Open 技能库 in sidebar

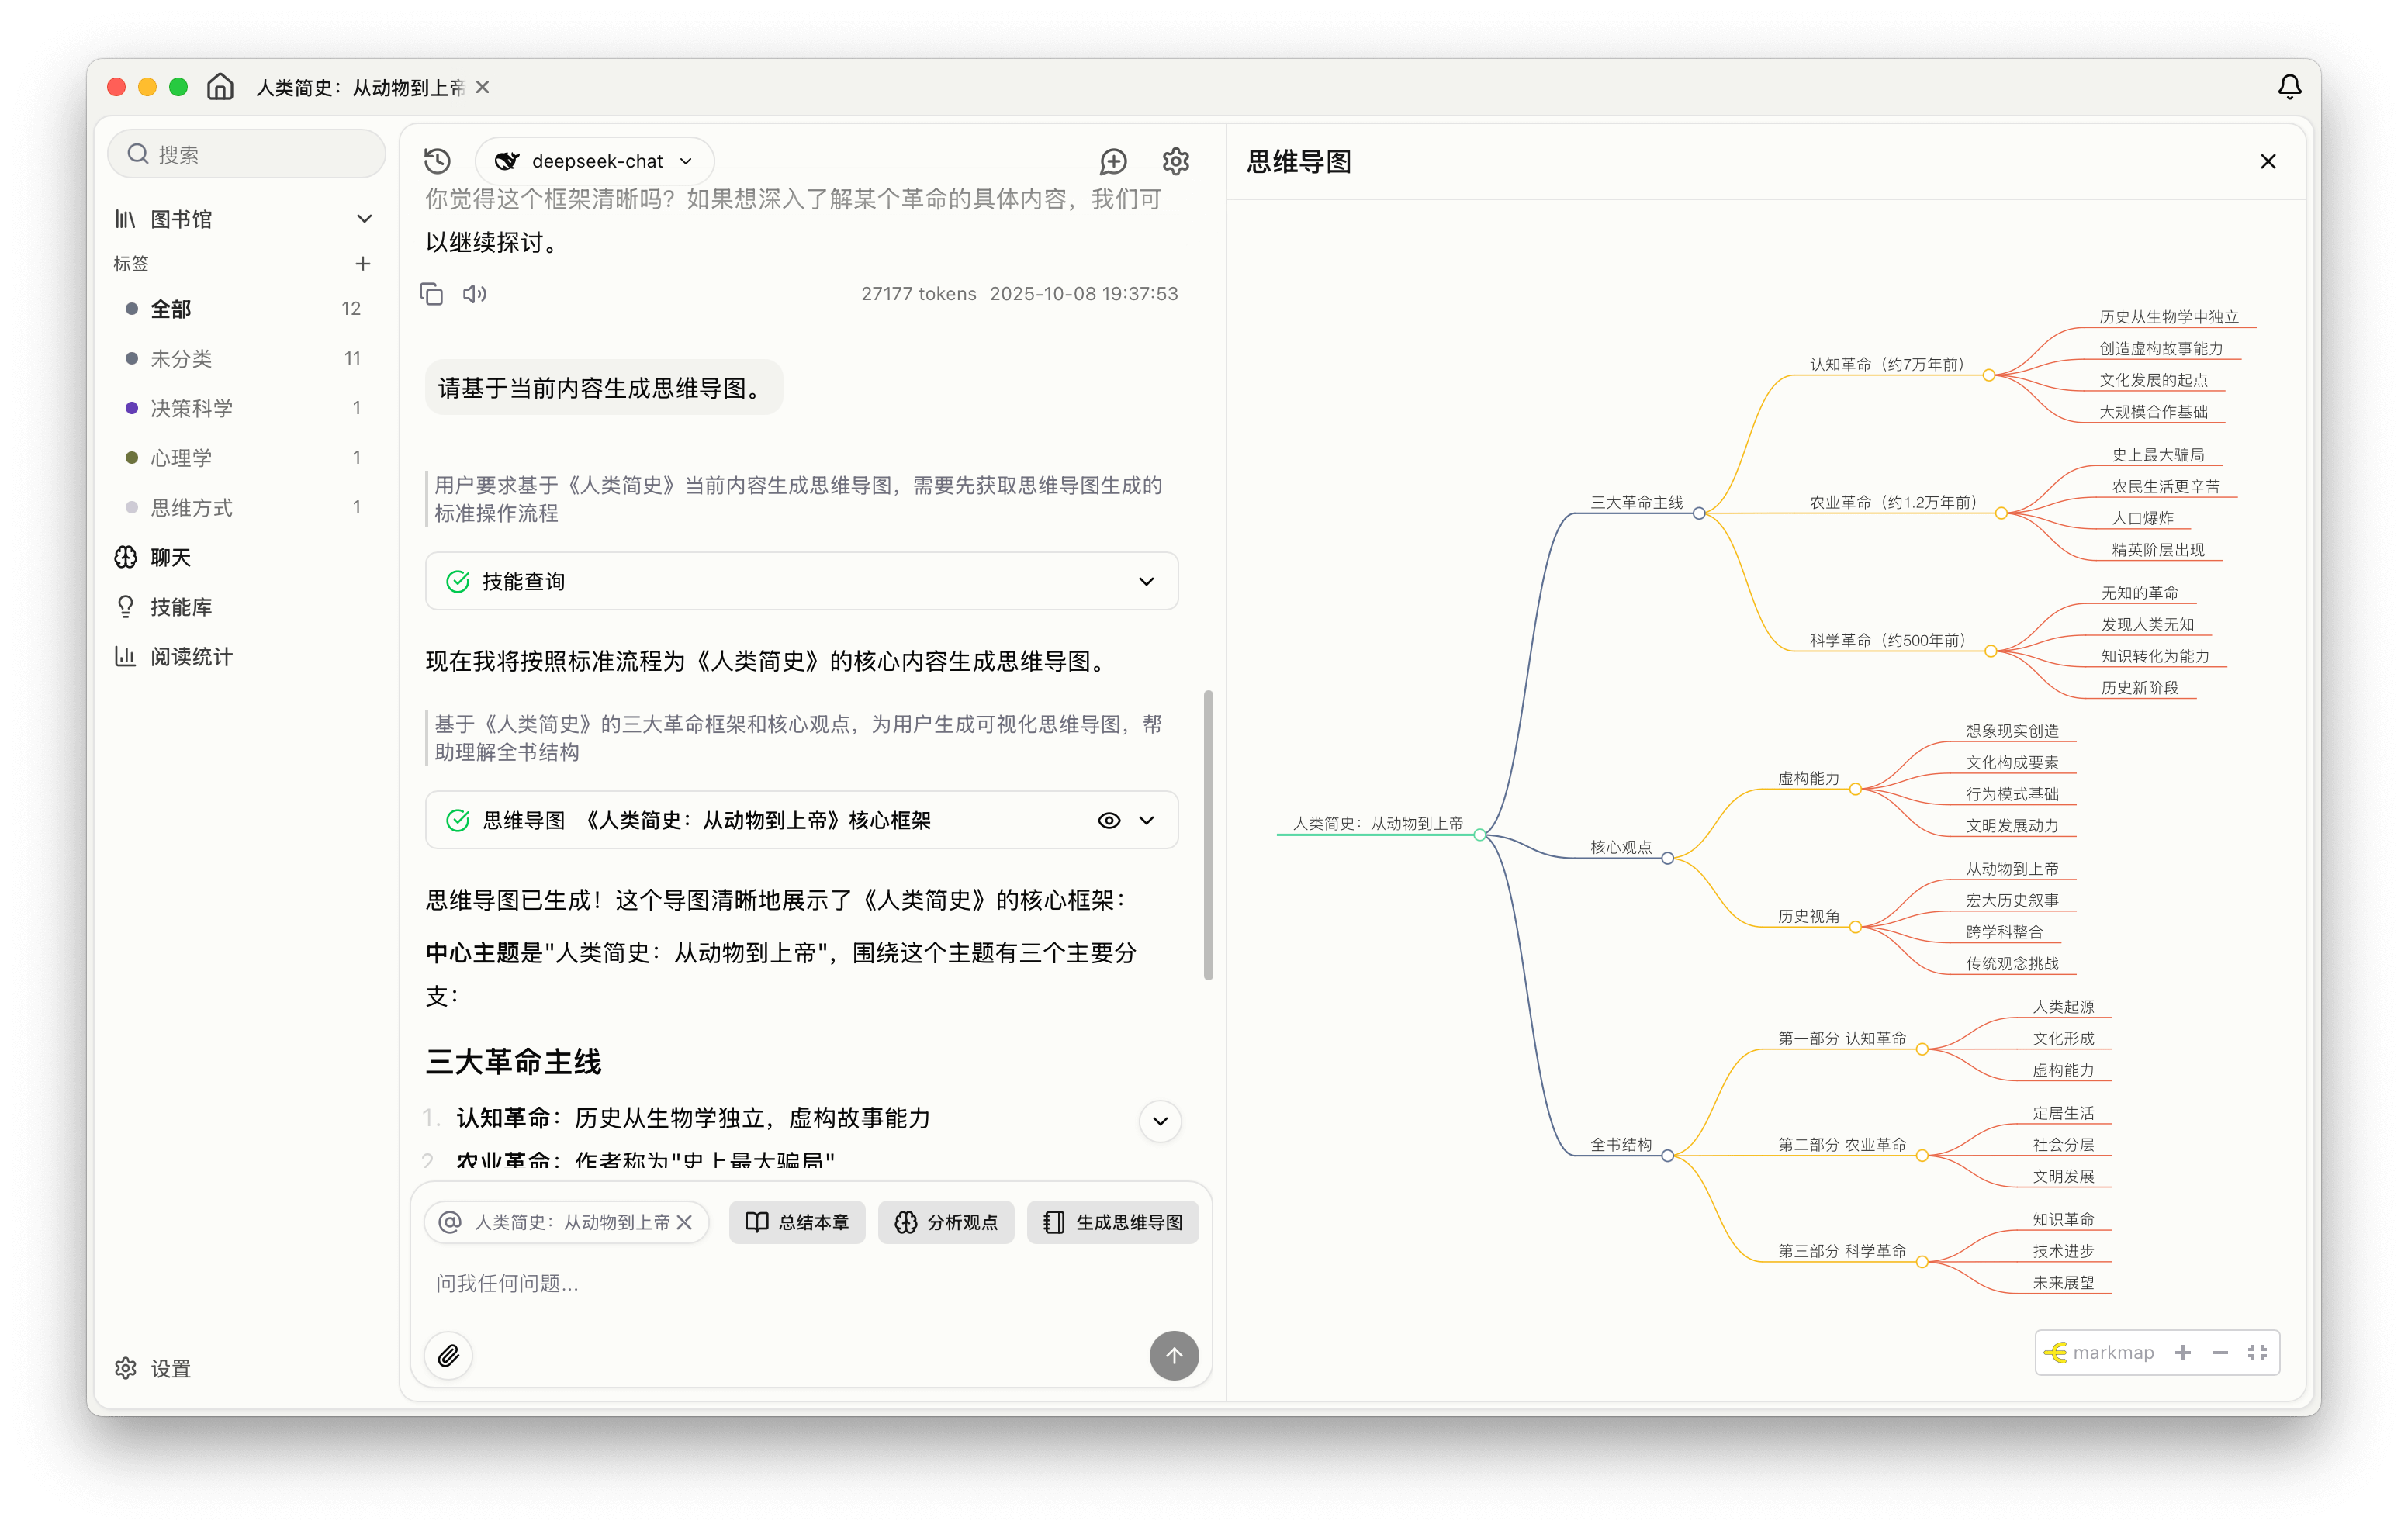click(180, 607)
